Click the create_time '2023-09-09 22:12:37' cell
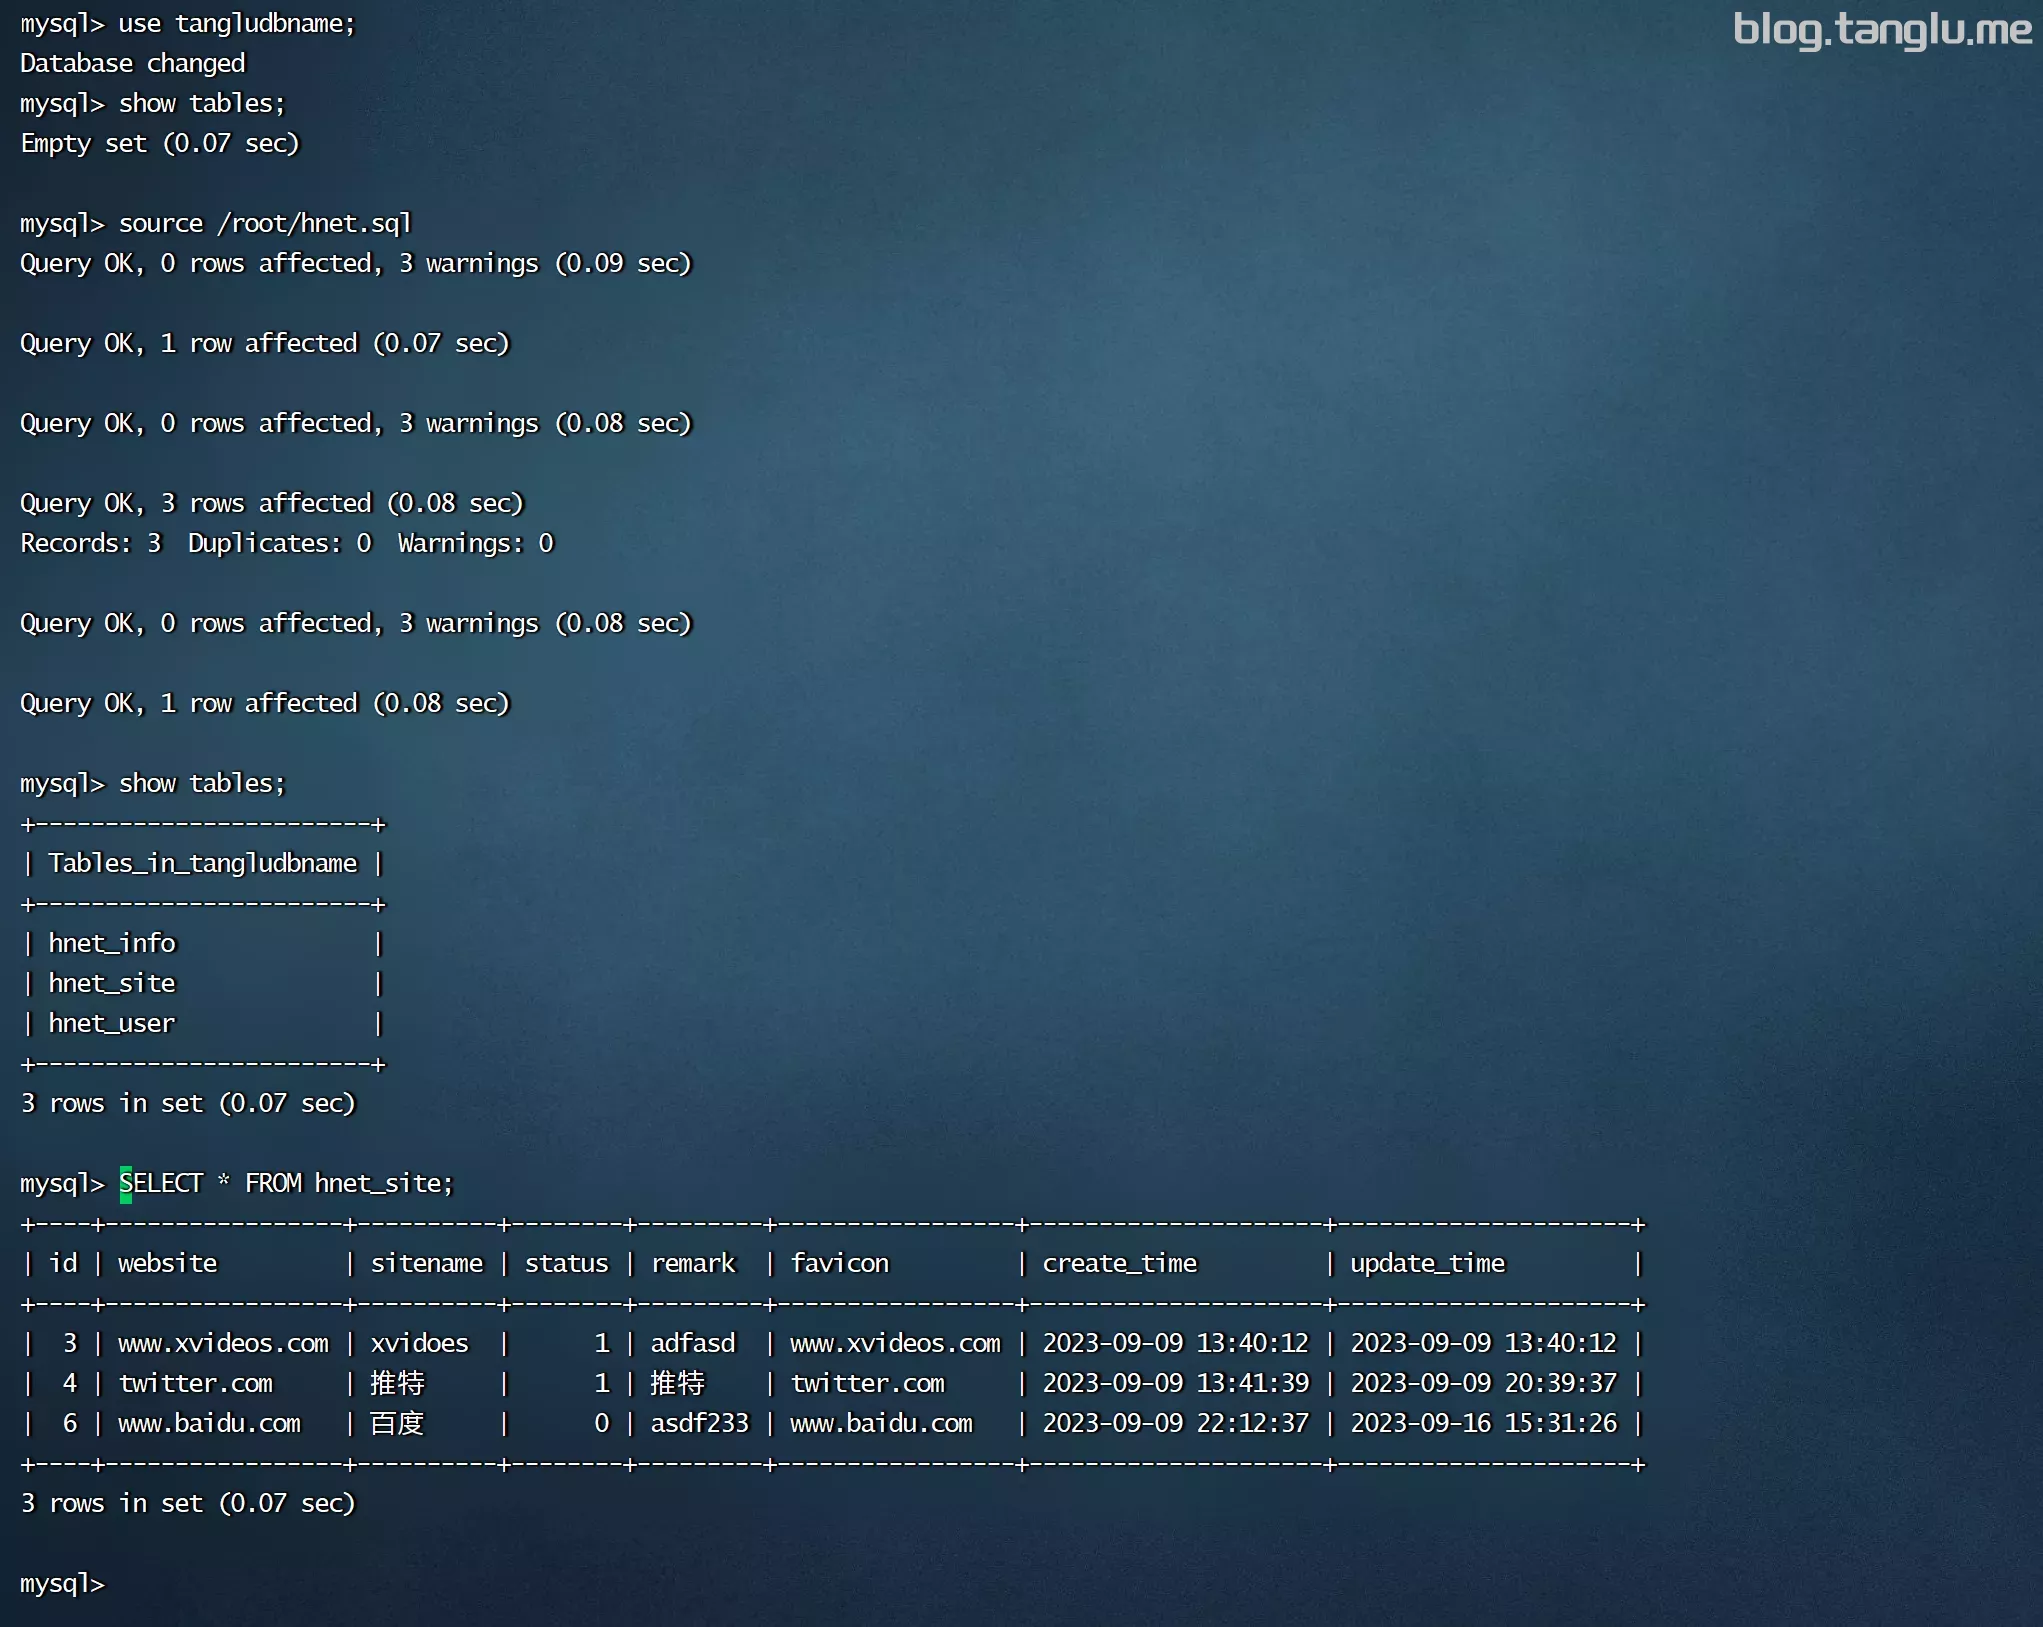This screenshot has width=2043, height=1627. tap(1176, 1424)
